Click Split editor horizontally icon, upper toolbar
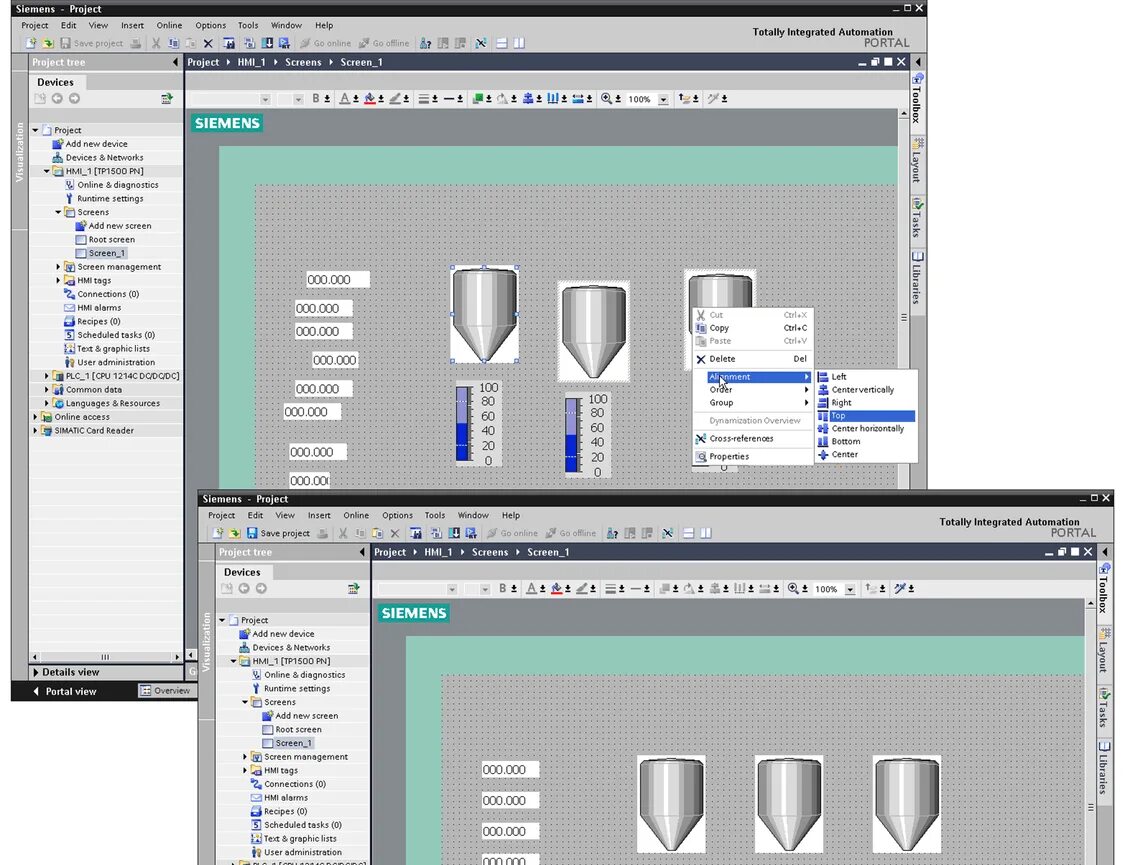Image resolution: width=1125 pixels, height=865 pixels. tap(502, 43)
